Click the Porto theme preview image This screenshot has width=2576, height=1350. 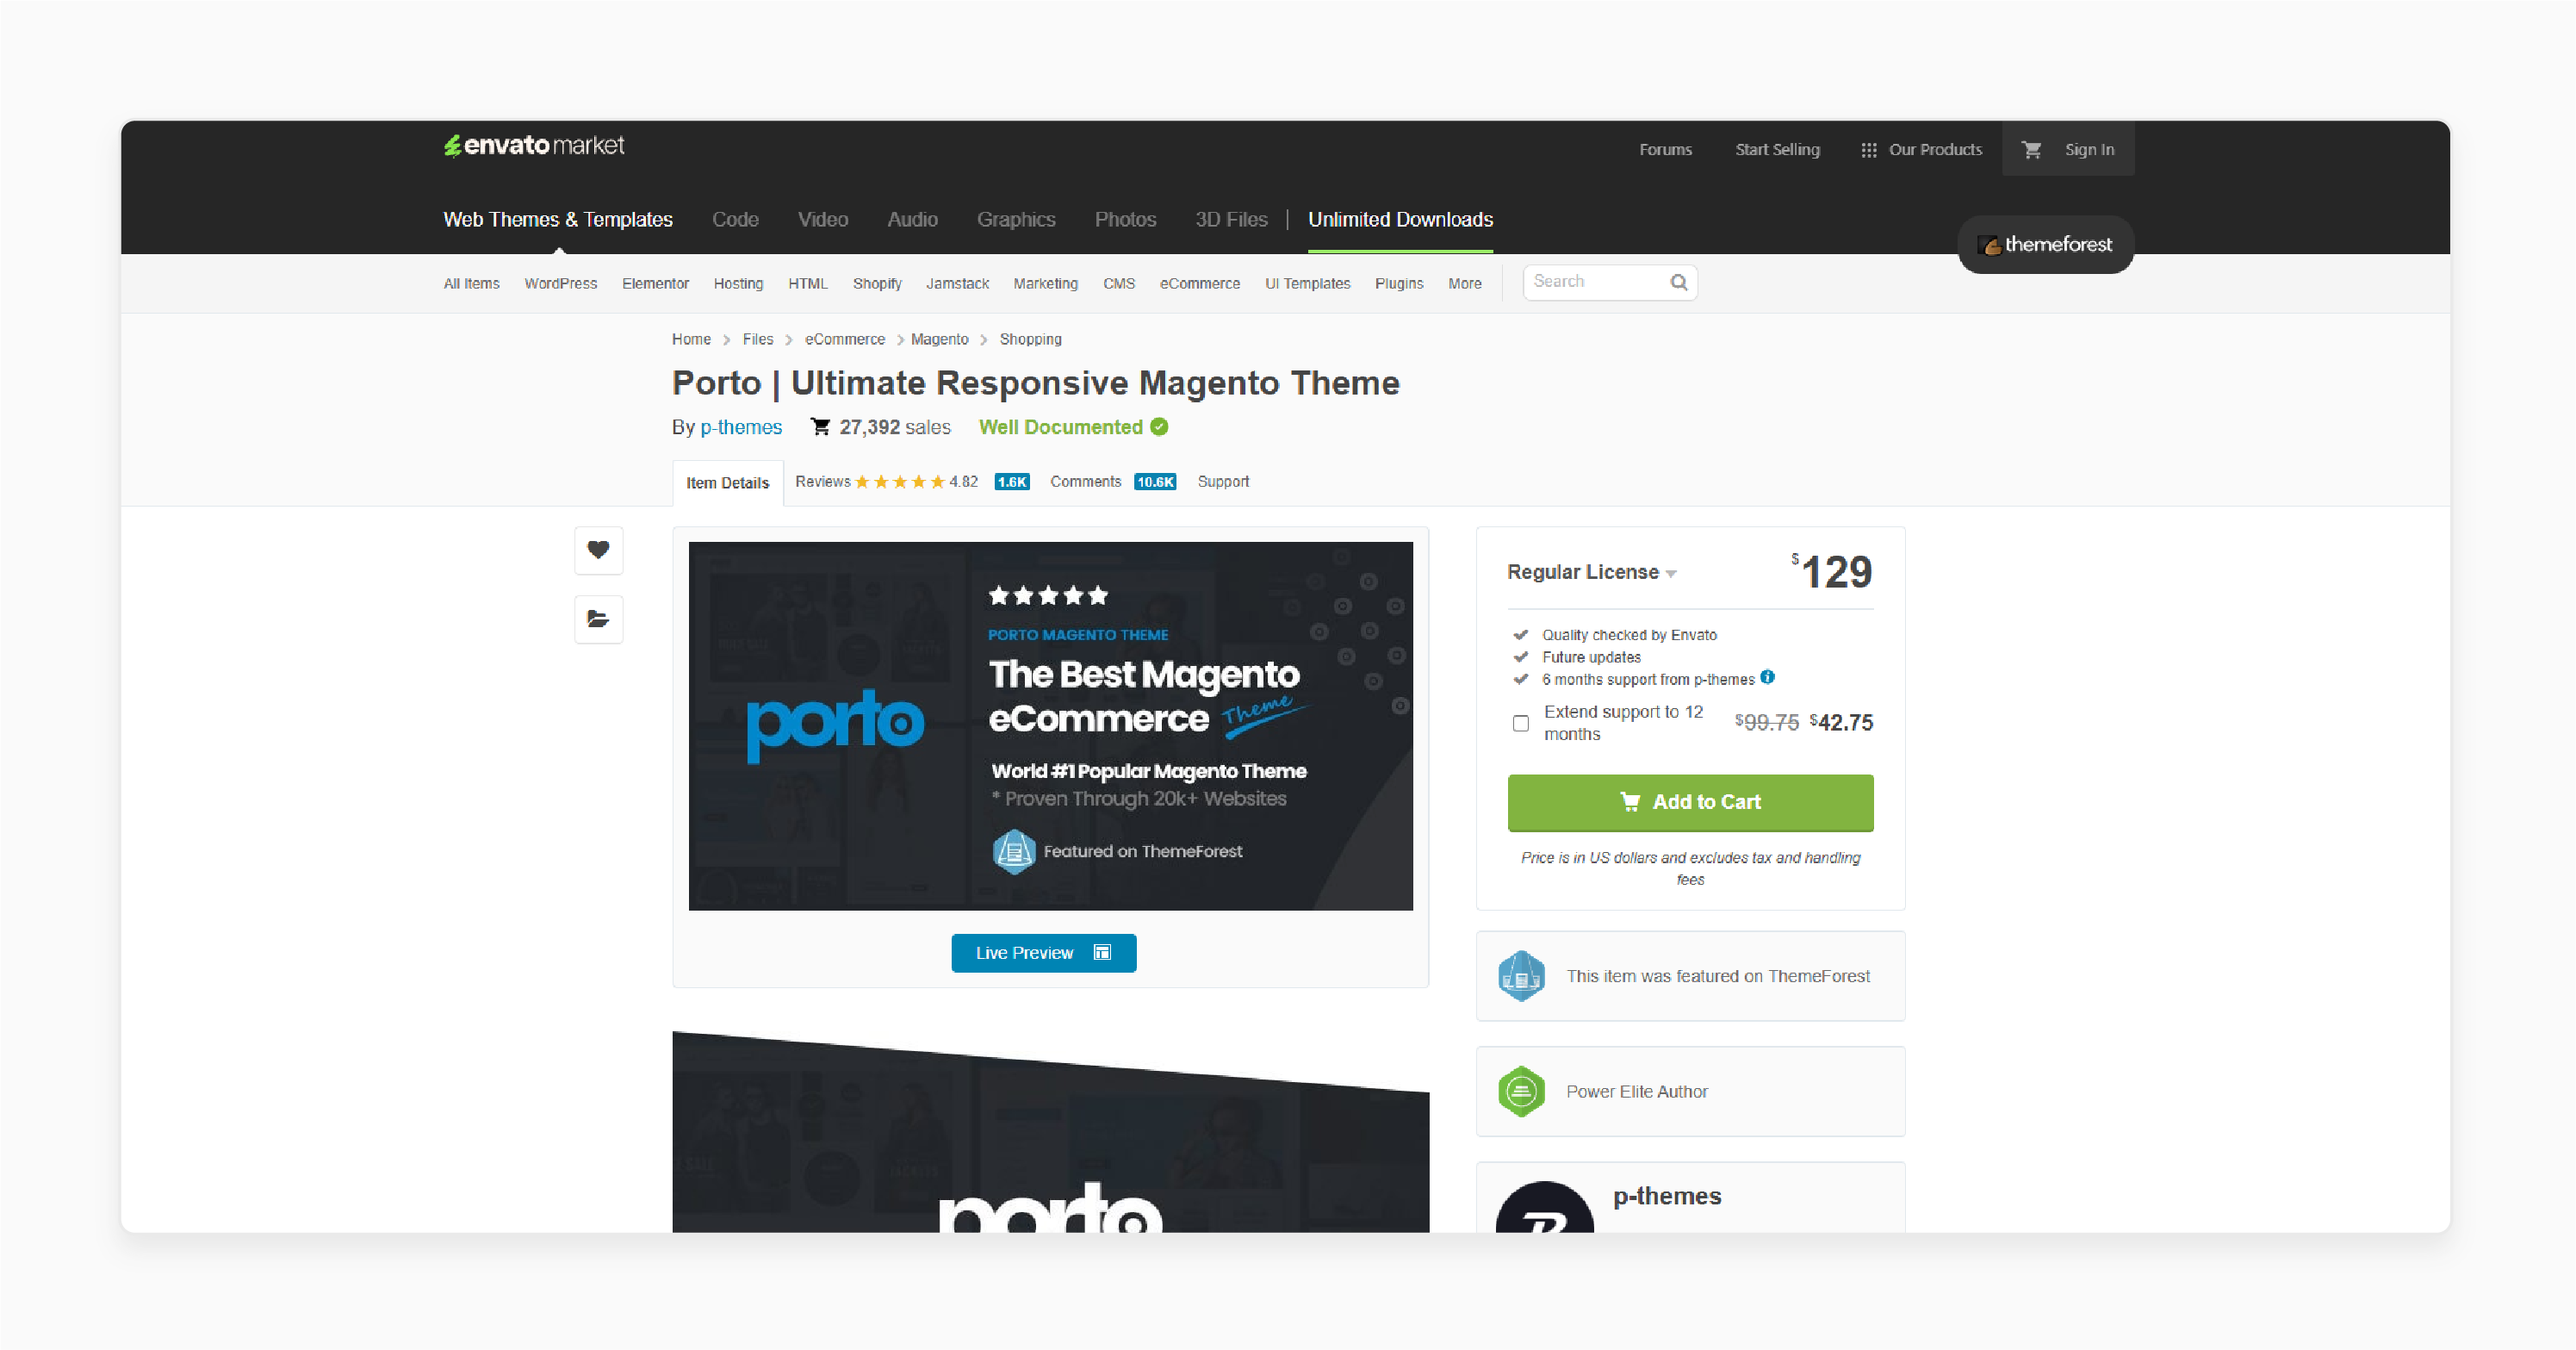point(1050,726)
